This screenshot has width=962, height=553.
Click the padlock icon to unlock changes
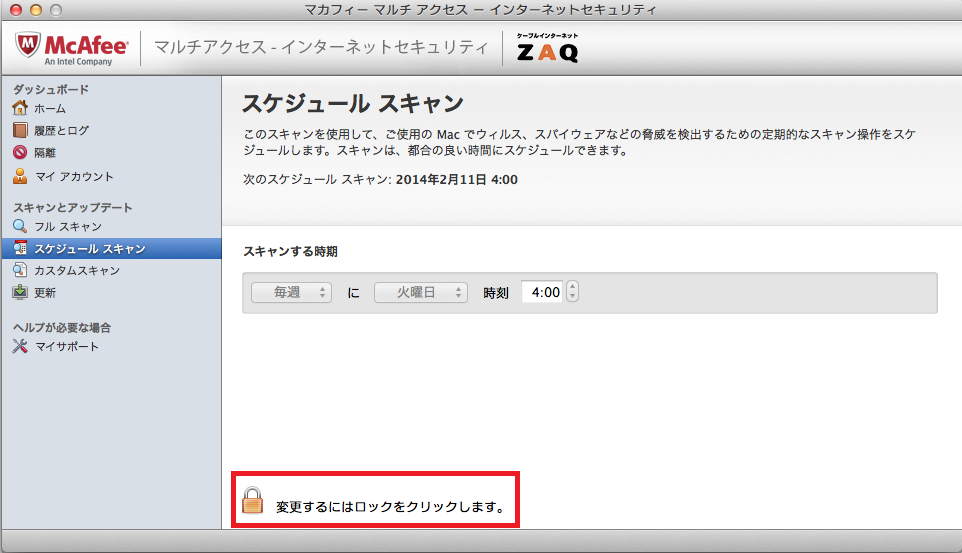pos(252,500)
